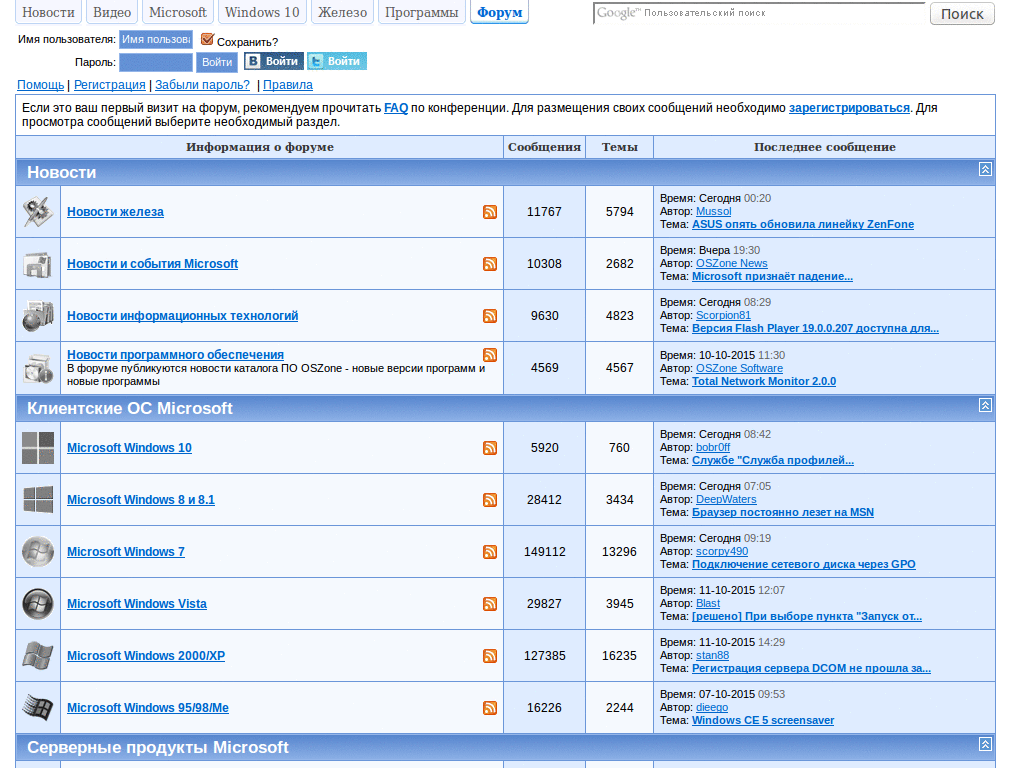
Task: Collapse the Клиентские ОС Microsoft section
Action: 985,406
